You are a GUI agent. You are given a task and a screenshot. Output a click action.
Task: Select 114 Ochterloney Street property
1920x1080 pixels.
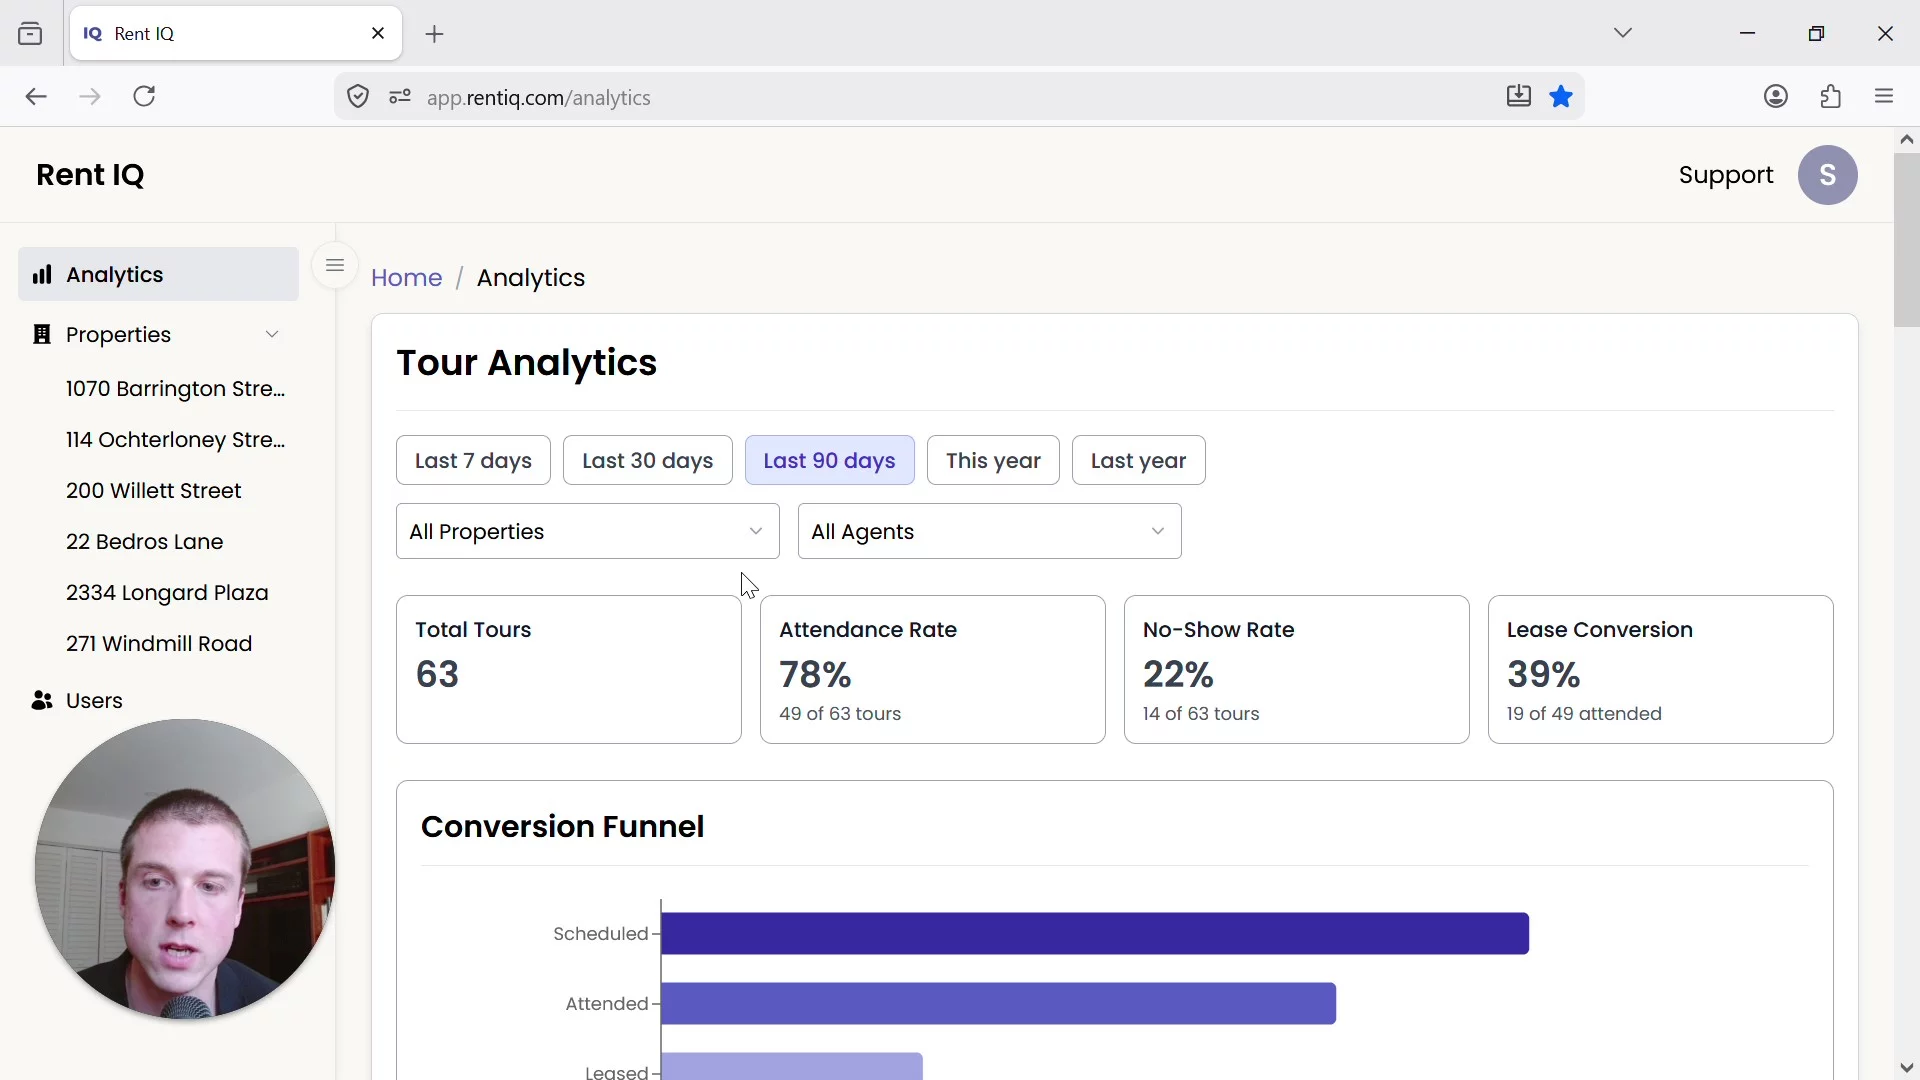[x=176, y=440]
